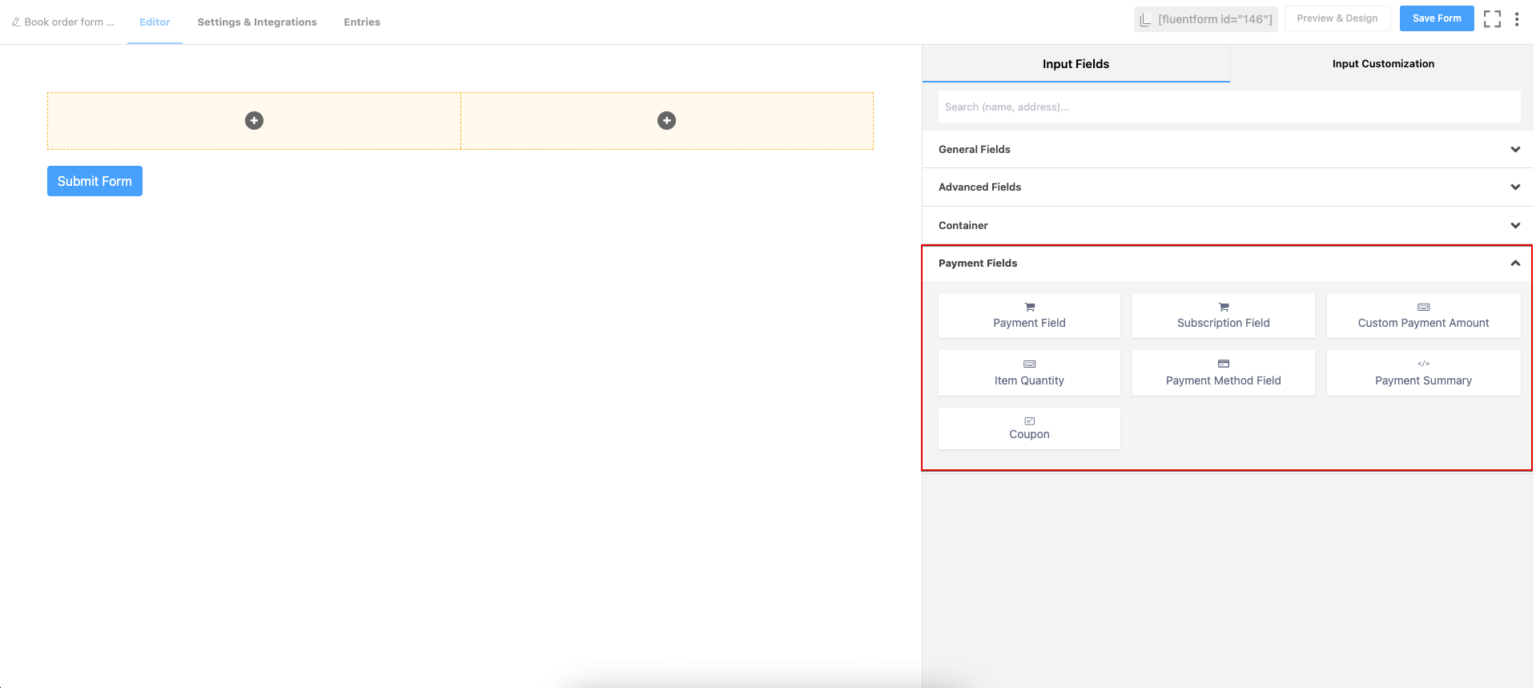This screenshot has height=688, width=1536.
Task: Switch to the Input Customization tab
Action: click(1382, 63)
